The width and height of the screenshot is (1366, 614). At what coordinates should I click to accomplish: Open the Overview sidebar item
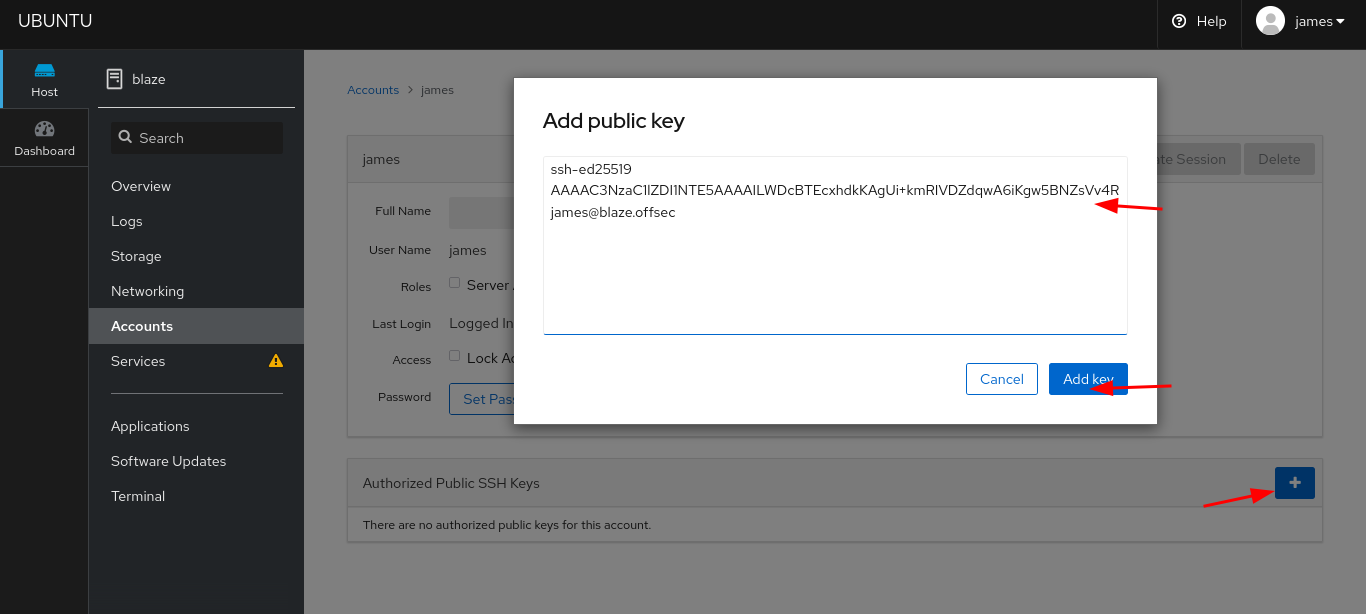[x=141, y=186]
